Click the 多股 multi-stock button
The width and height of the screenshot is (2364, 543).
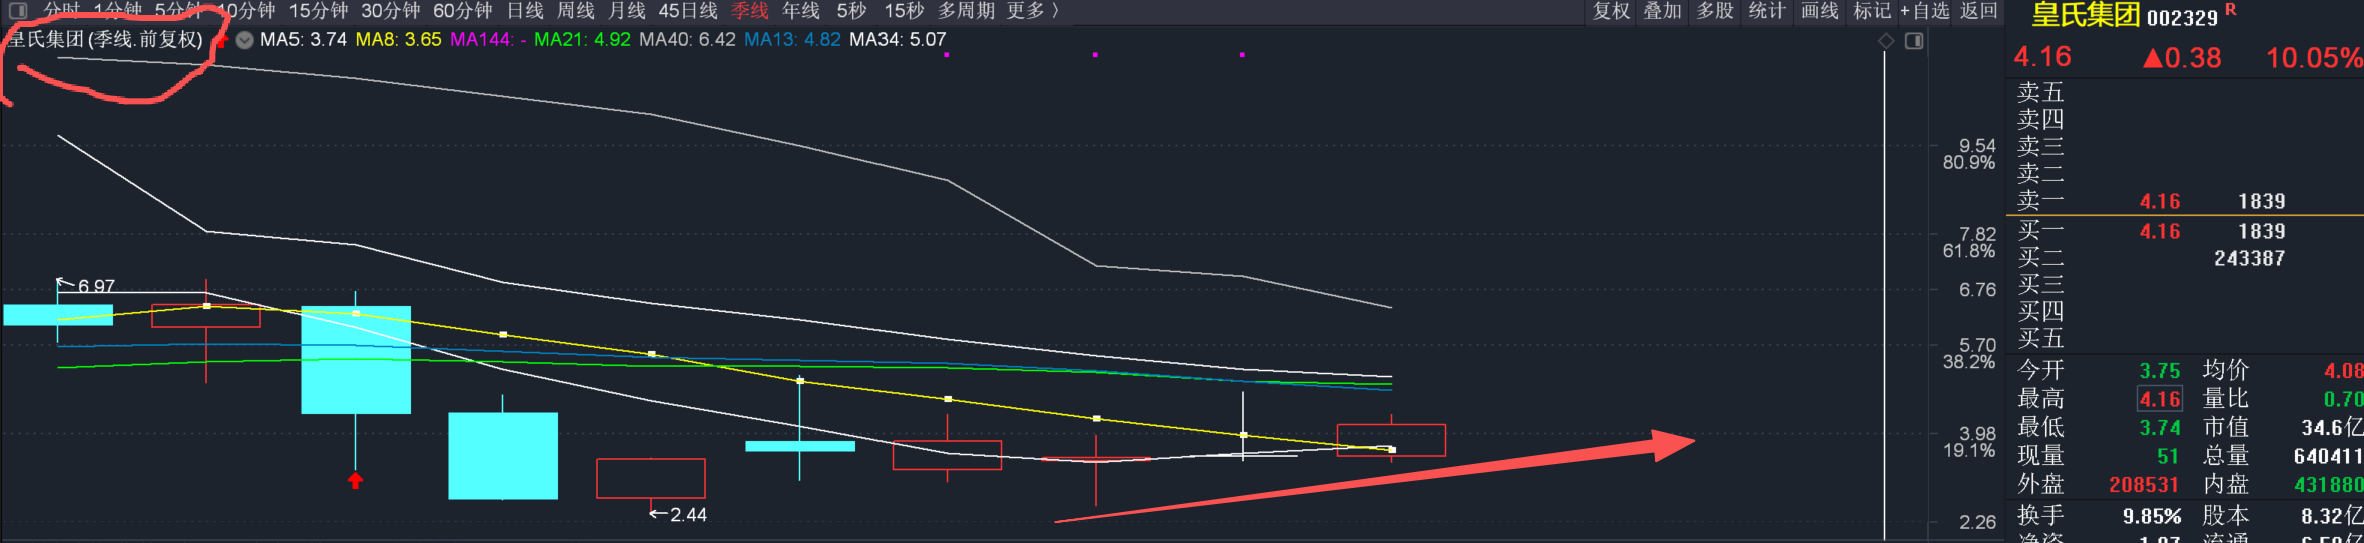(x=1714, y=10)
